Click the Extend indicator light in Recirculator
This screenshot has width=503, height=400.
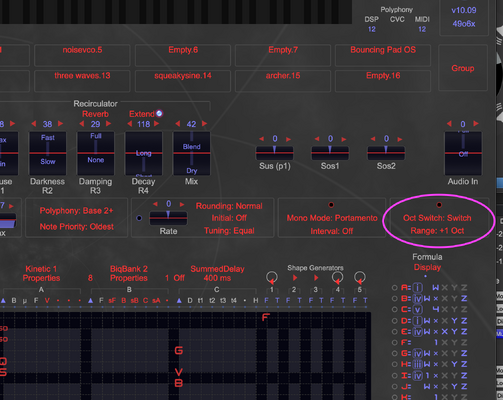159,113
